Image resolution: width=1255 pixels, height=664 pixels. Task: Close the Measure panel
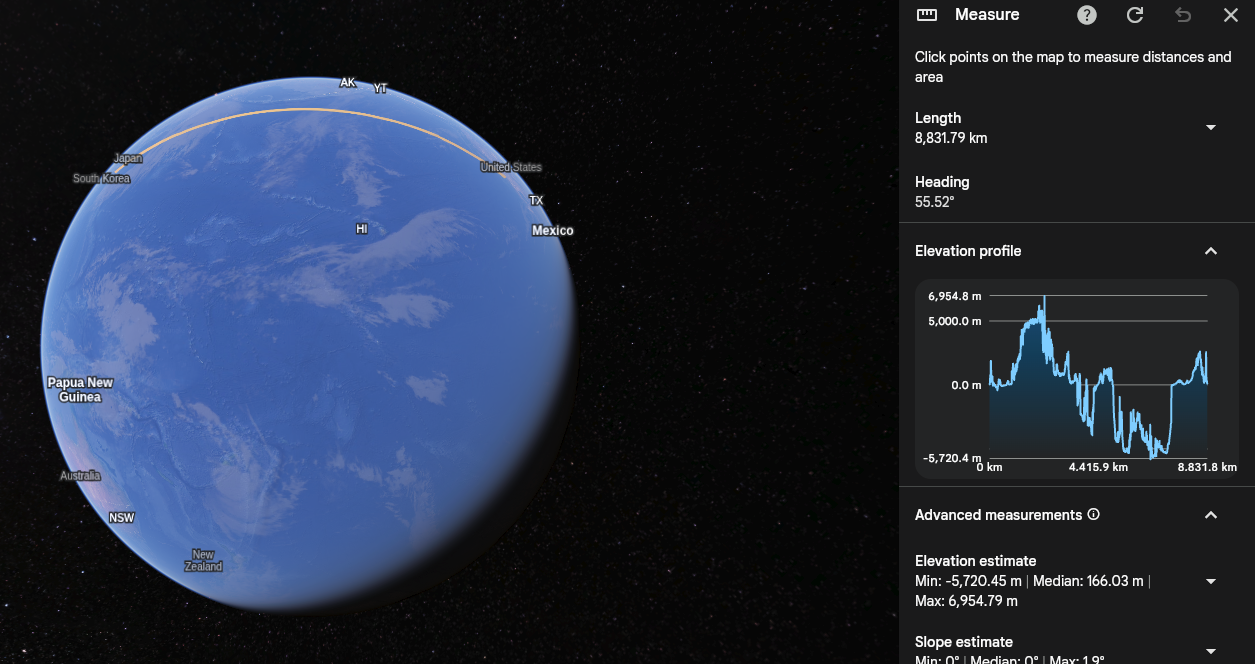[1231, 15]
